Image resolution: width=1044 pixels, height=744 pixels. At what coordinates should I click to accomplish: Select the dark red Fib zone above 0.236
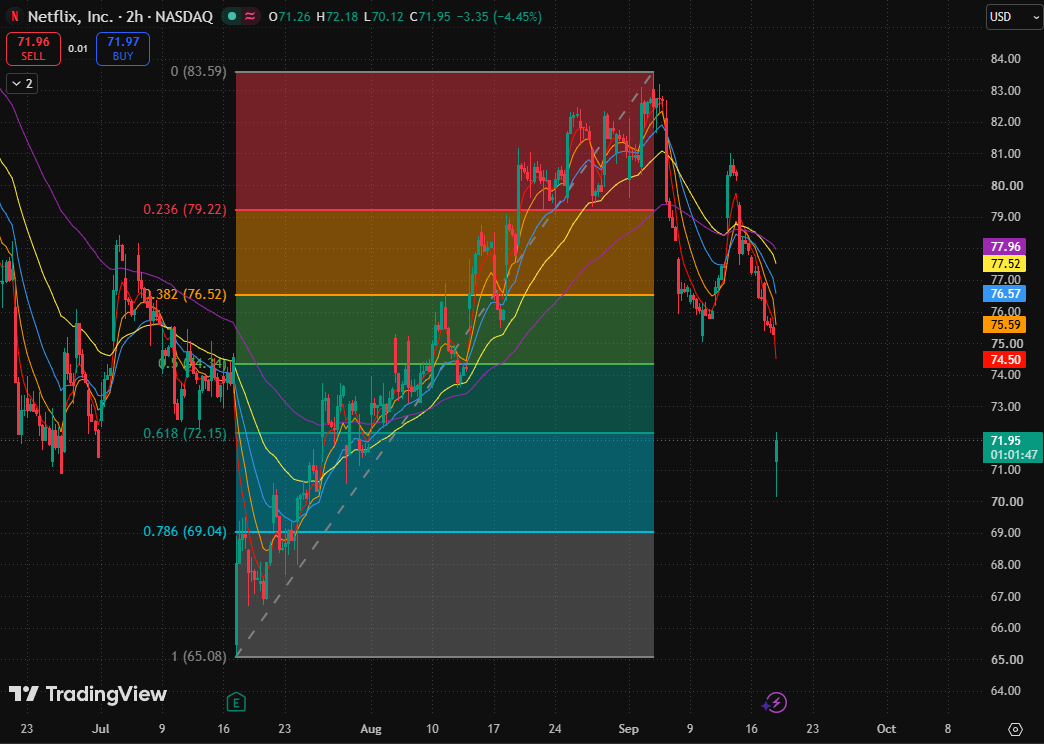pos(445,141)
